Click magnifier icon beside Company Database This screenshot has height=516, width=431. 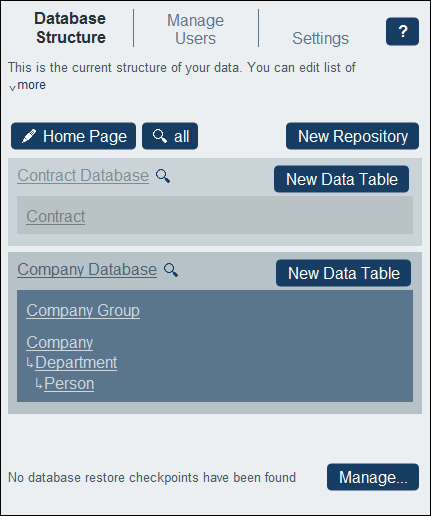tap(171, 270)
